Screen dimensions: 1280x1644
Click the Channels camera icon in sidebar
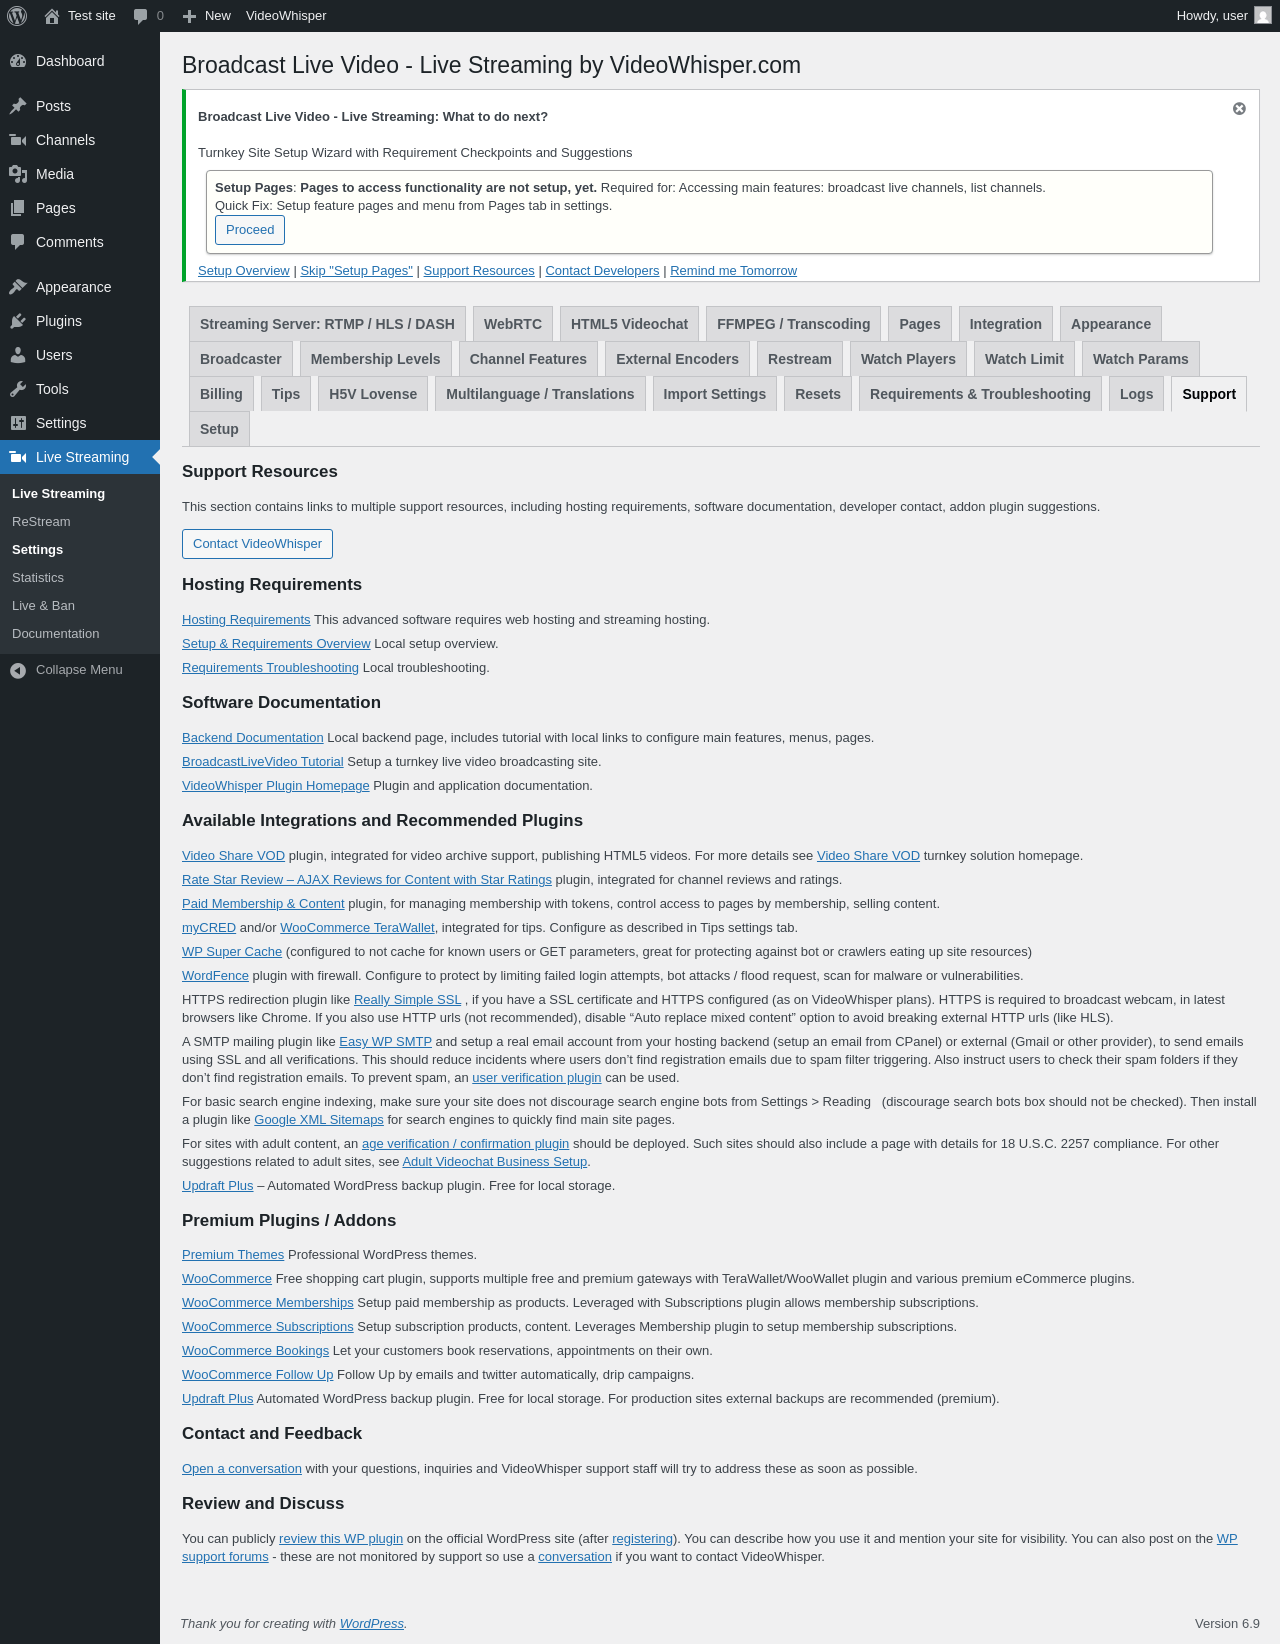click(x=18, y=140)
